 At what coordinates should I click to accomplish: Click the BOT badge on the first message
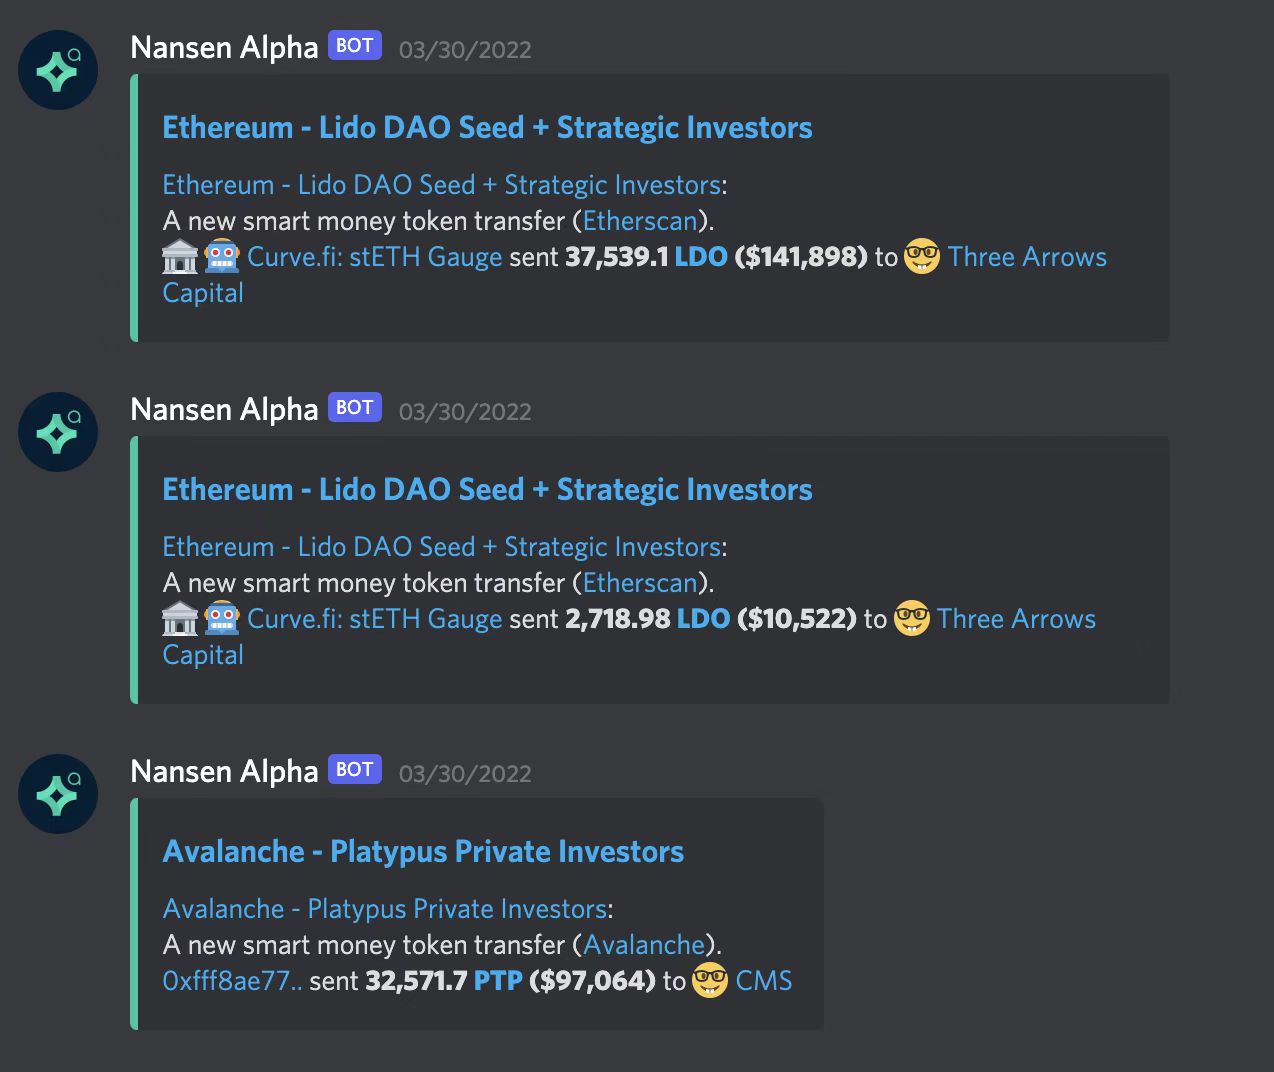pos(355,46)
